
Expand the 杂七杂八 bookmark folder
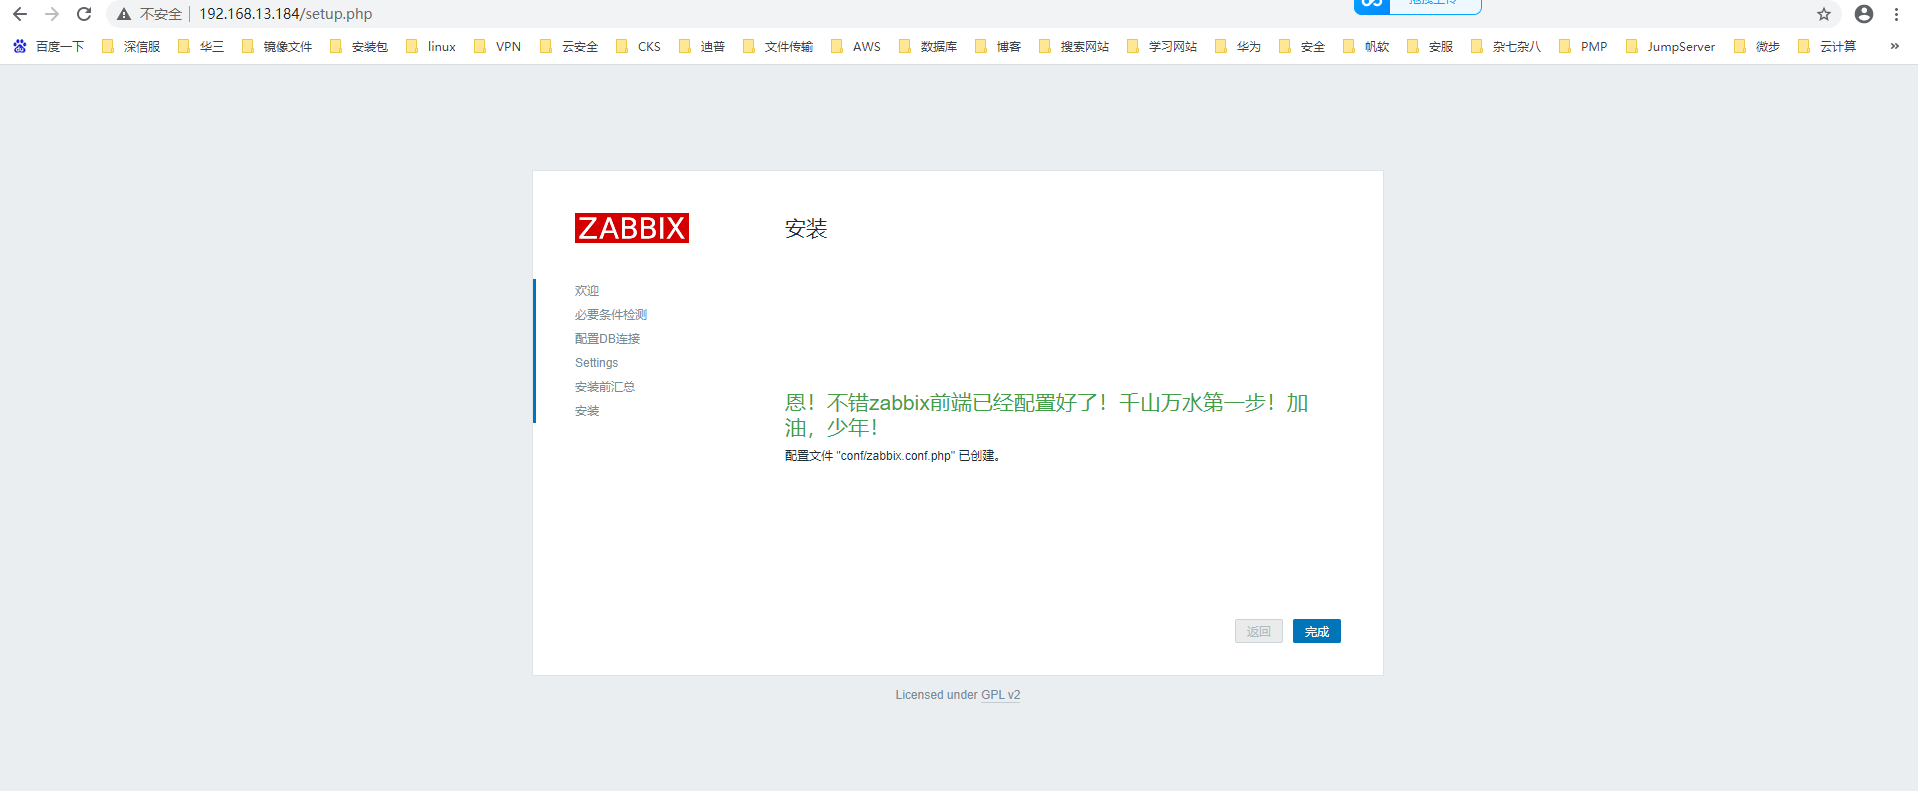point(1506,46)
